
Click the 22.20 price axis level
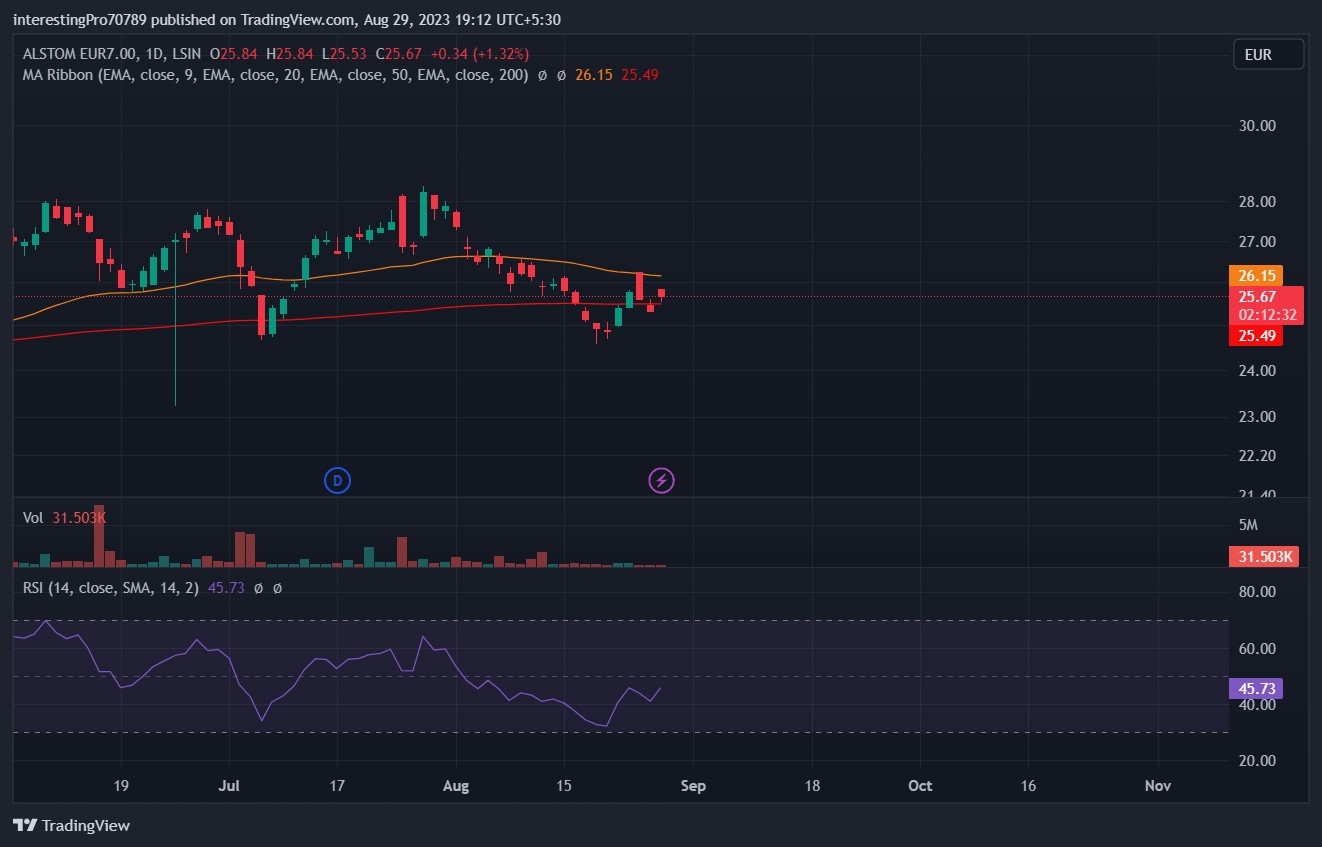pos(1257,456)
